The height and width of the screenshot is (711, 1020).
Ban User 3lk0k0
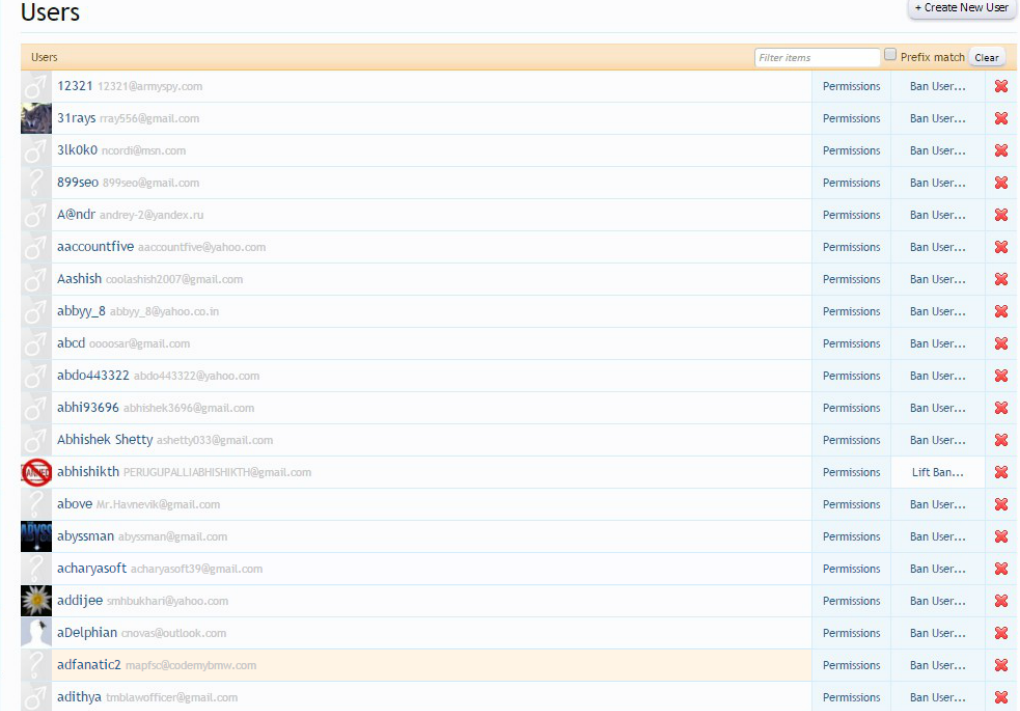point(937,150)
